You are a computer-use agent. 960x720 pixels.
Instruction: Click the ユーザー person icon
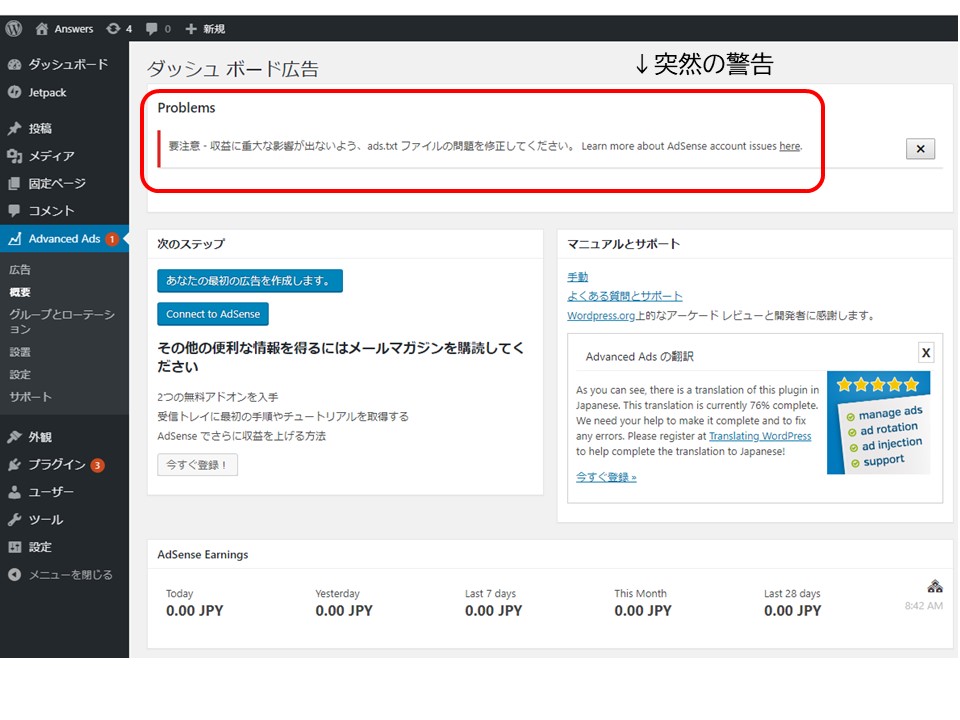15,492
